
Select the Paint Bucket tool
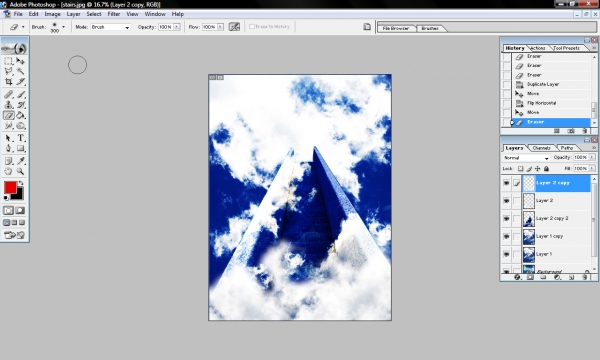(x=20, y=115)
